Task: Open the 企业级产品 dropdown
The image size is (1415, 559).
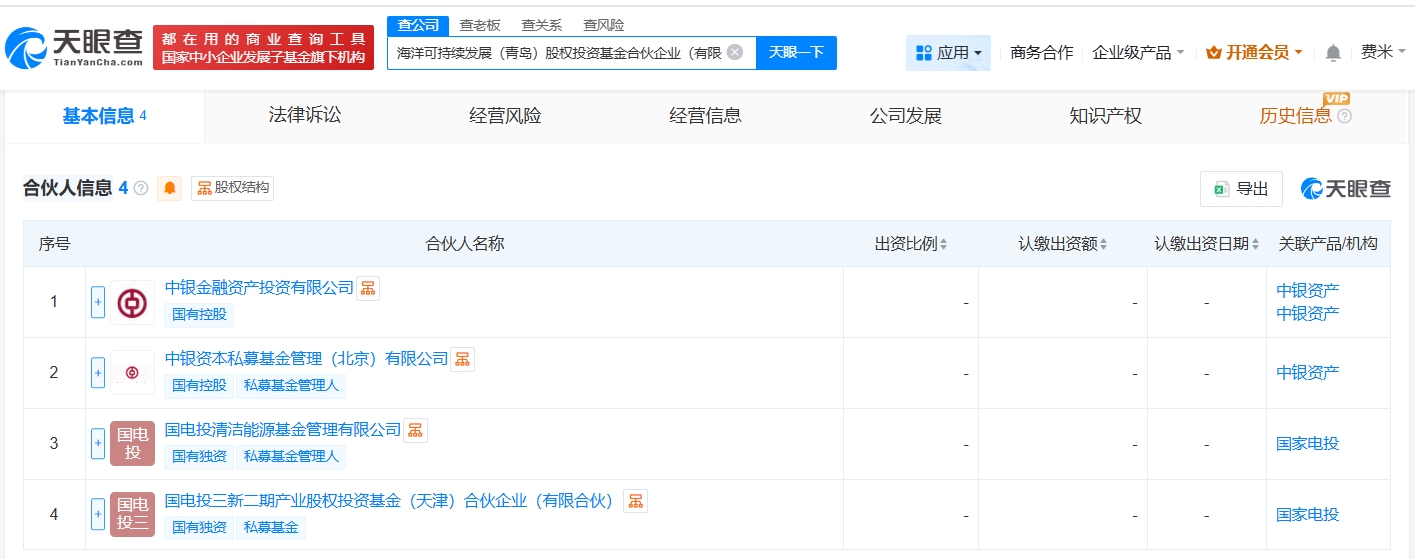Action: tap(1138, 53)
